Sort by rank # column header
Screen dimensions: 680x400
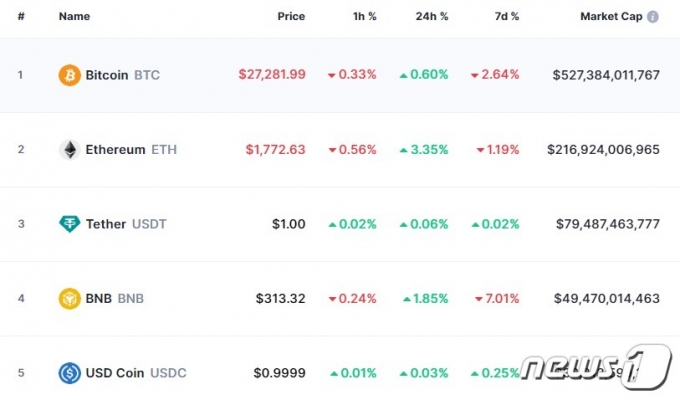pyautogui.click(x=21, y=16)
